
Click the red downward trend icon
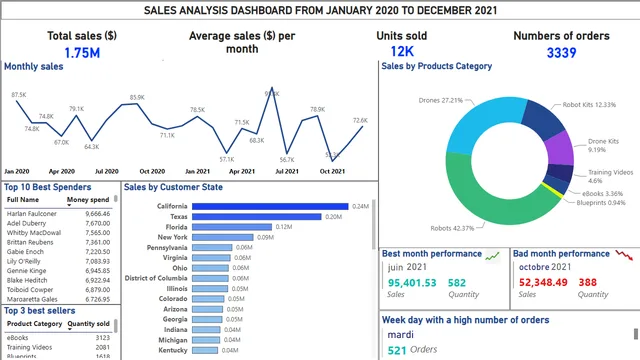[x=624, y=256]
